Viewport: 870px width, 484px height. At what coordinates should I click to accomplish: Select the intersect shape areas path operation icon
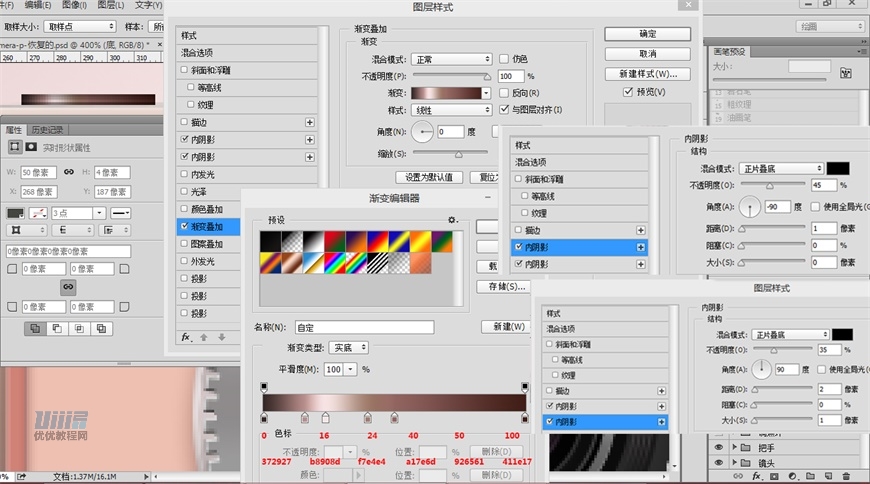pyautogui.click(x=79, y=329)
